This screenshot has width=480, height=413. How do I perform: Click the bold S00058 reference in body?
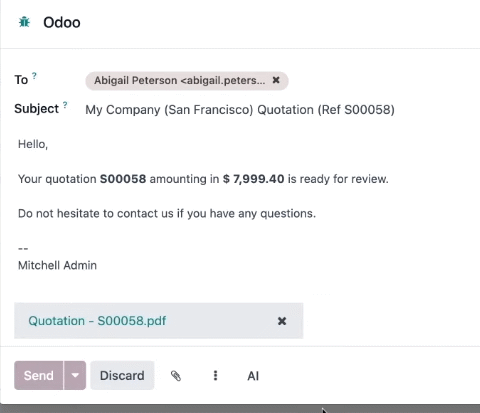[123, 179]
